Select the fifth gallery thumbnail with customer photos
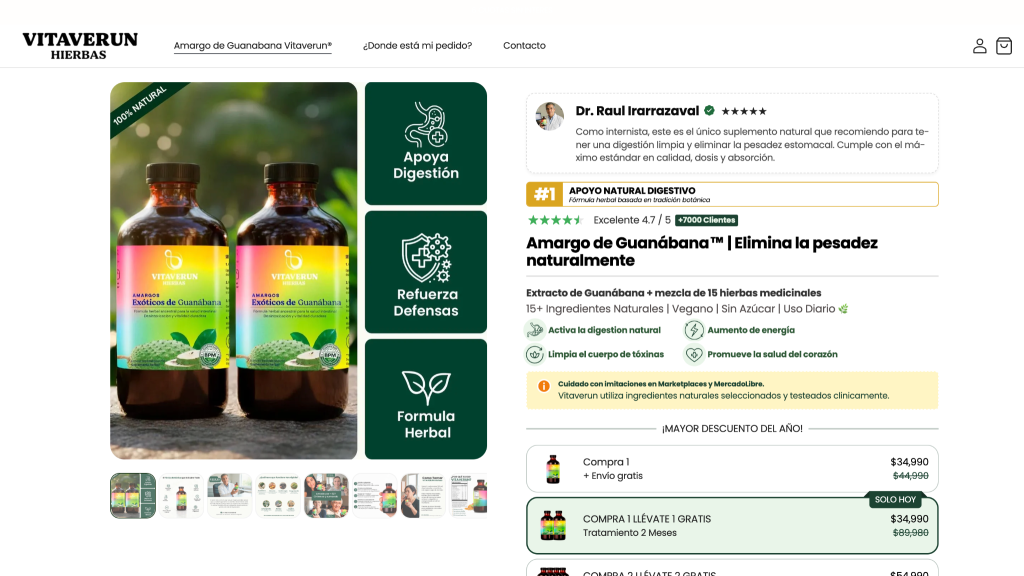The width and height of the screenshot is (1024, 576). click(x=326, y=496)
